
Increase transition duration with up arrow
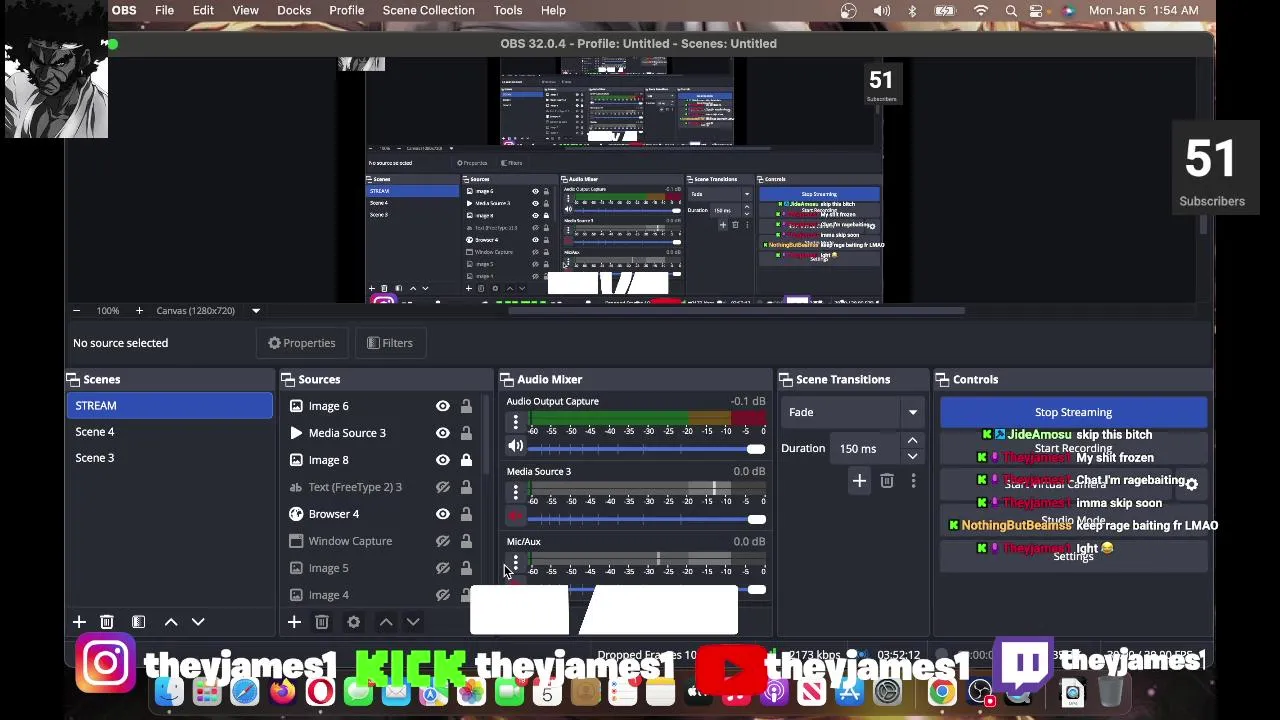(x=912, y=441)
